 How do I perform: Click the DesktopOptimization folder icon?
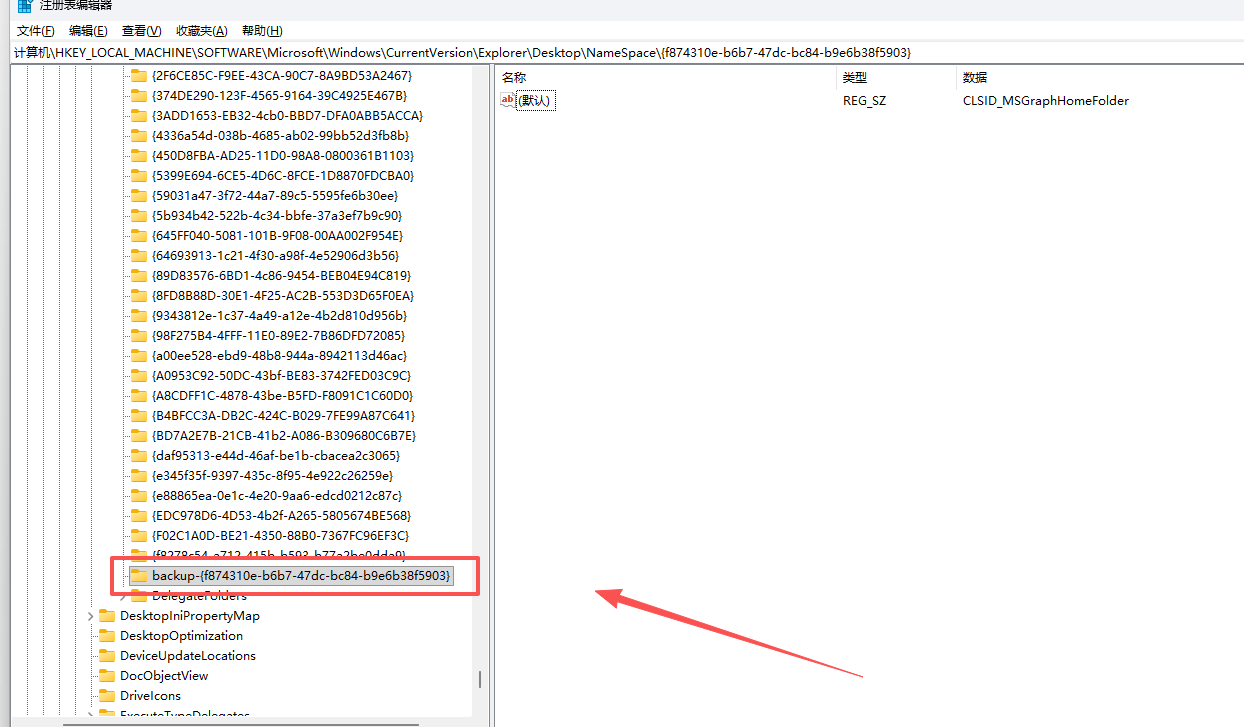pyautogui.click(x=107, y=636)
